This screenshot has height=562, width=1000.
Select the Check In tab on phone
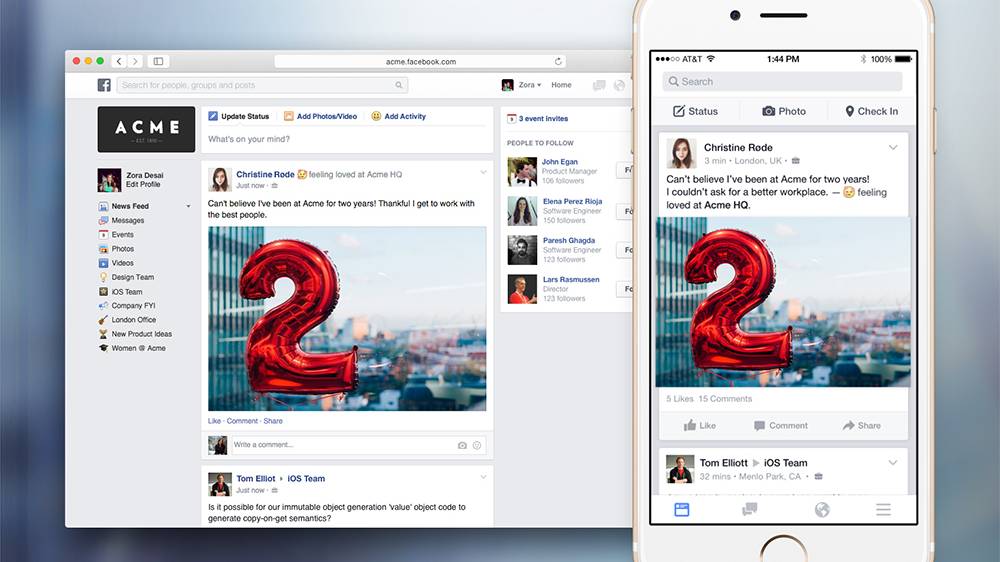pyautogui.click(x=871, y=111)
